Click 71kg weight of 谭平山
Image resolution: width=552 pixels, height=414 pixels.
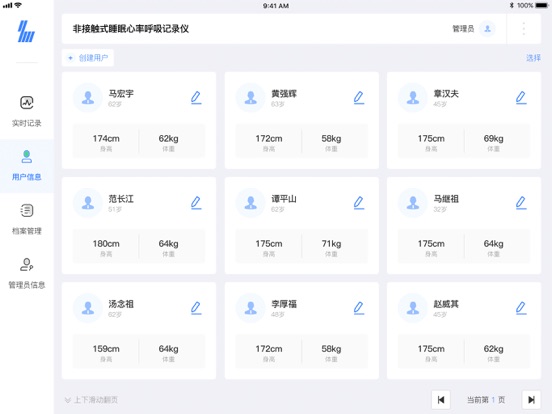(331, 244)
